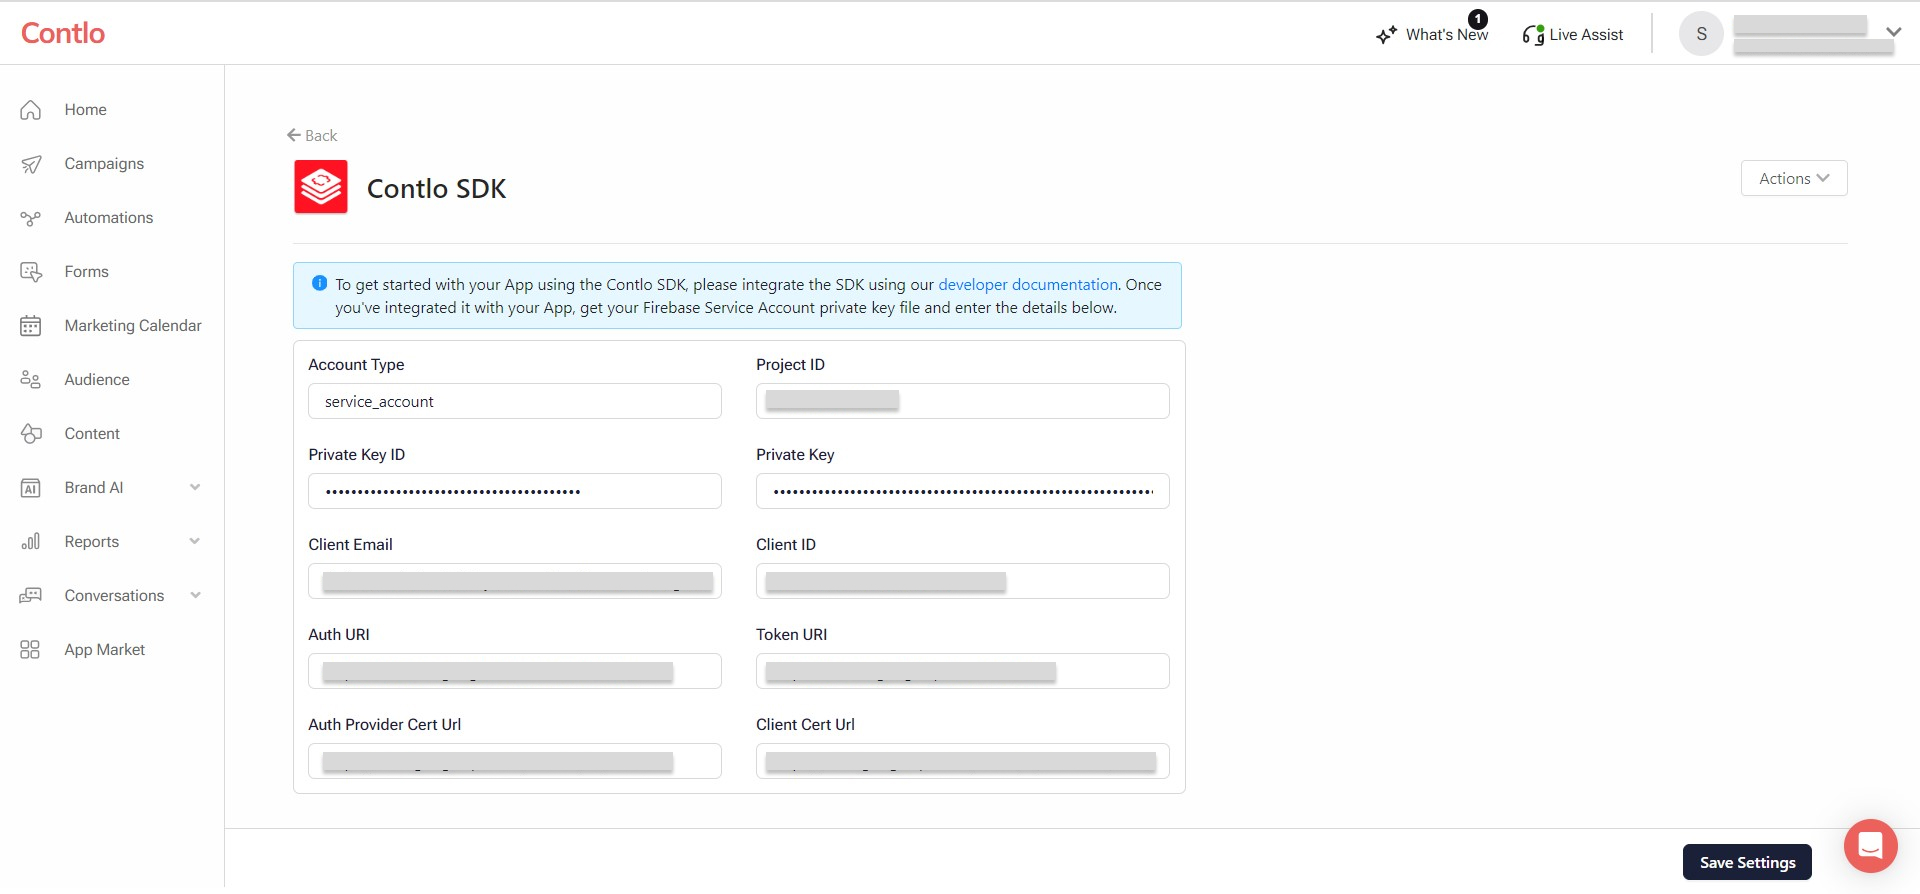Open the red chat support bubble
This screenshot has width=1920, height=894.
pos(1871,846)
